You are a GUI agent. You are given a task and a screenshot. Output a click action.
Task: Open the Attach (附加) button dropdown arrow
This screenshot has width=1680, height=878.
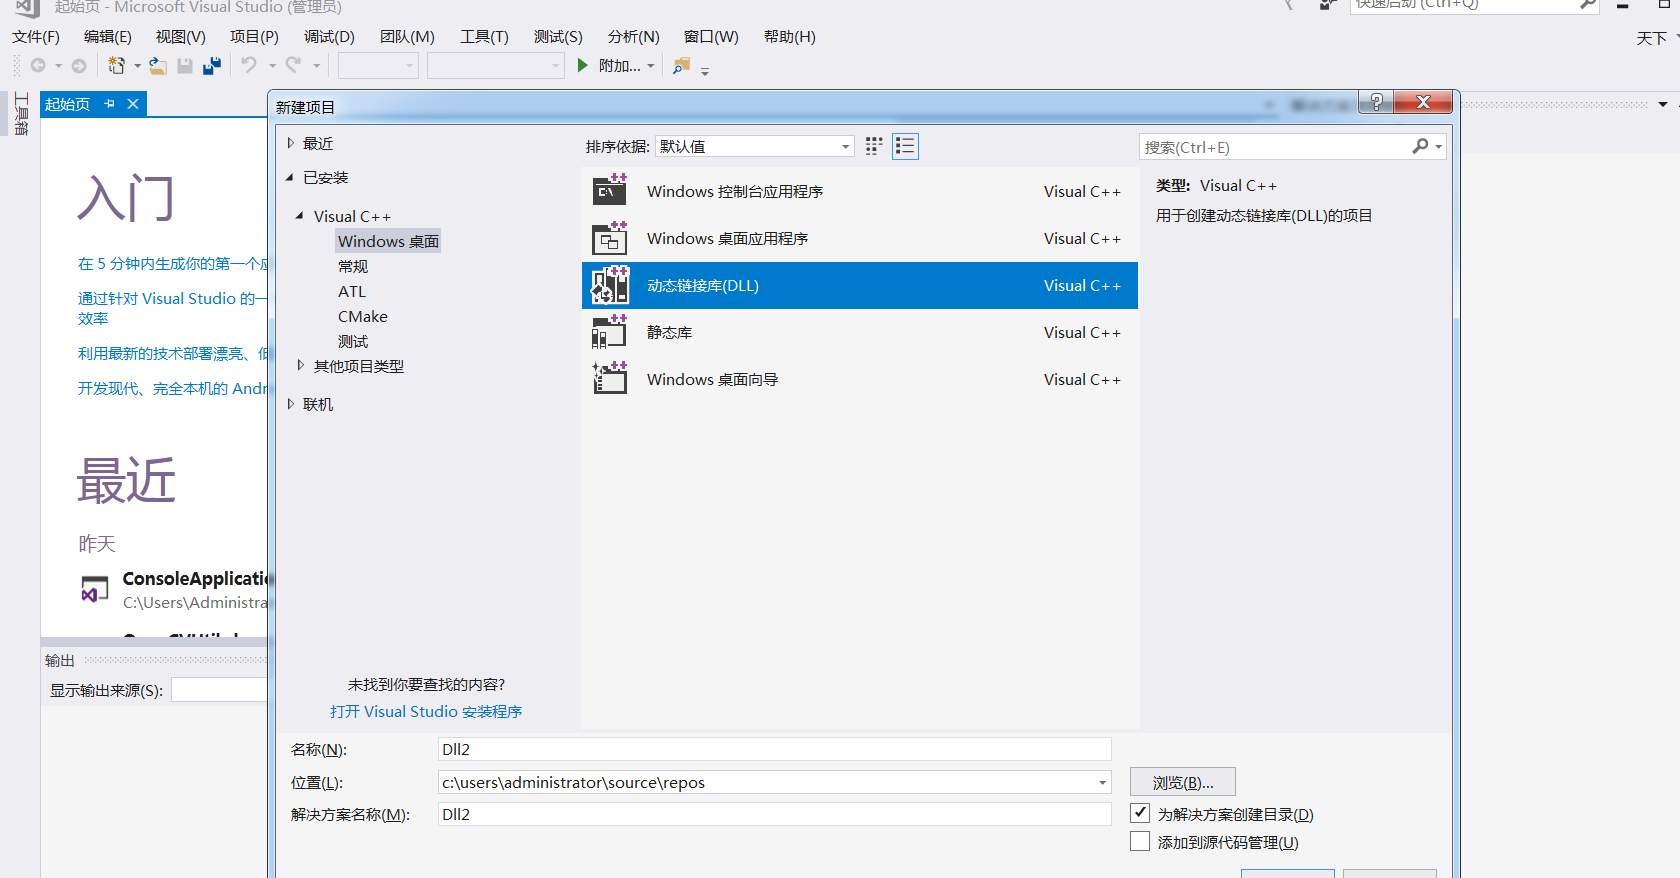pos(651,66)
